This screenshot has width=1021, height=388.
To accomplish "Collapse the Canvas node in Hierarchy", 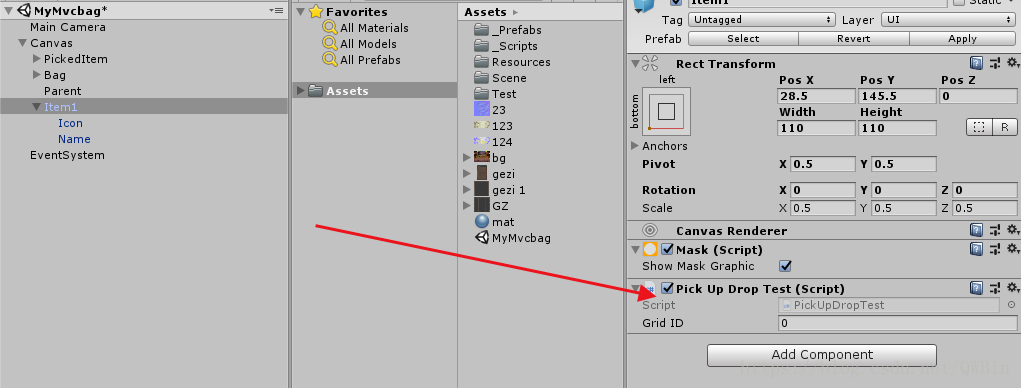I will pos(23,44).
